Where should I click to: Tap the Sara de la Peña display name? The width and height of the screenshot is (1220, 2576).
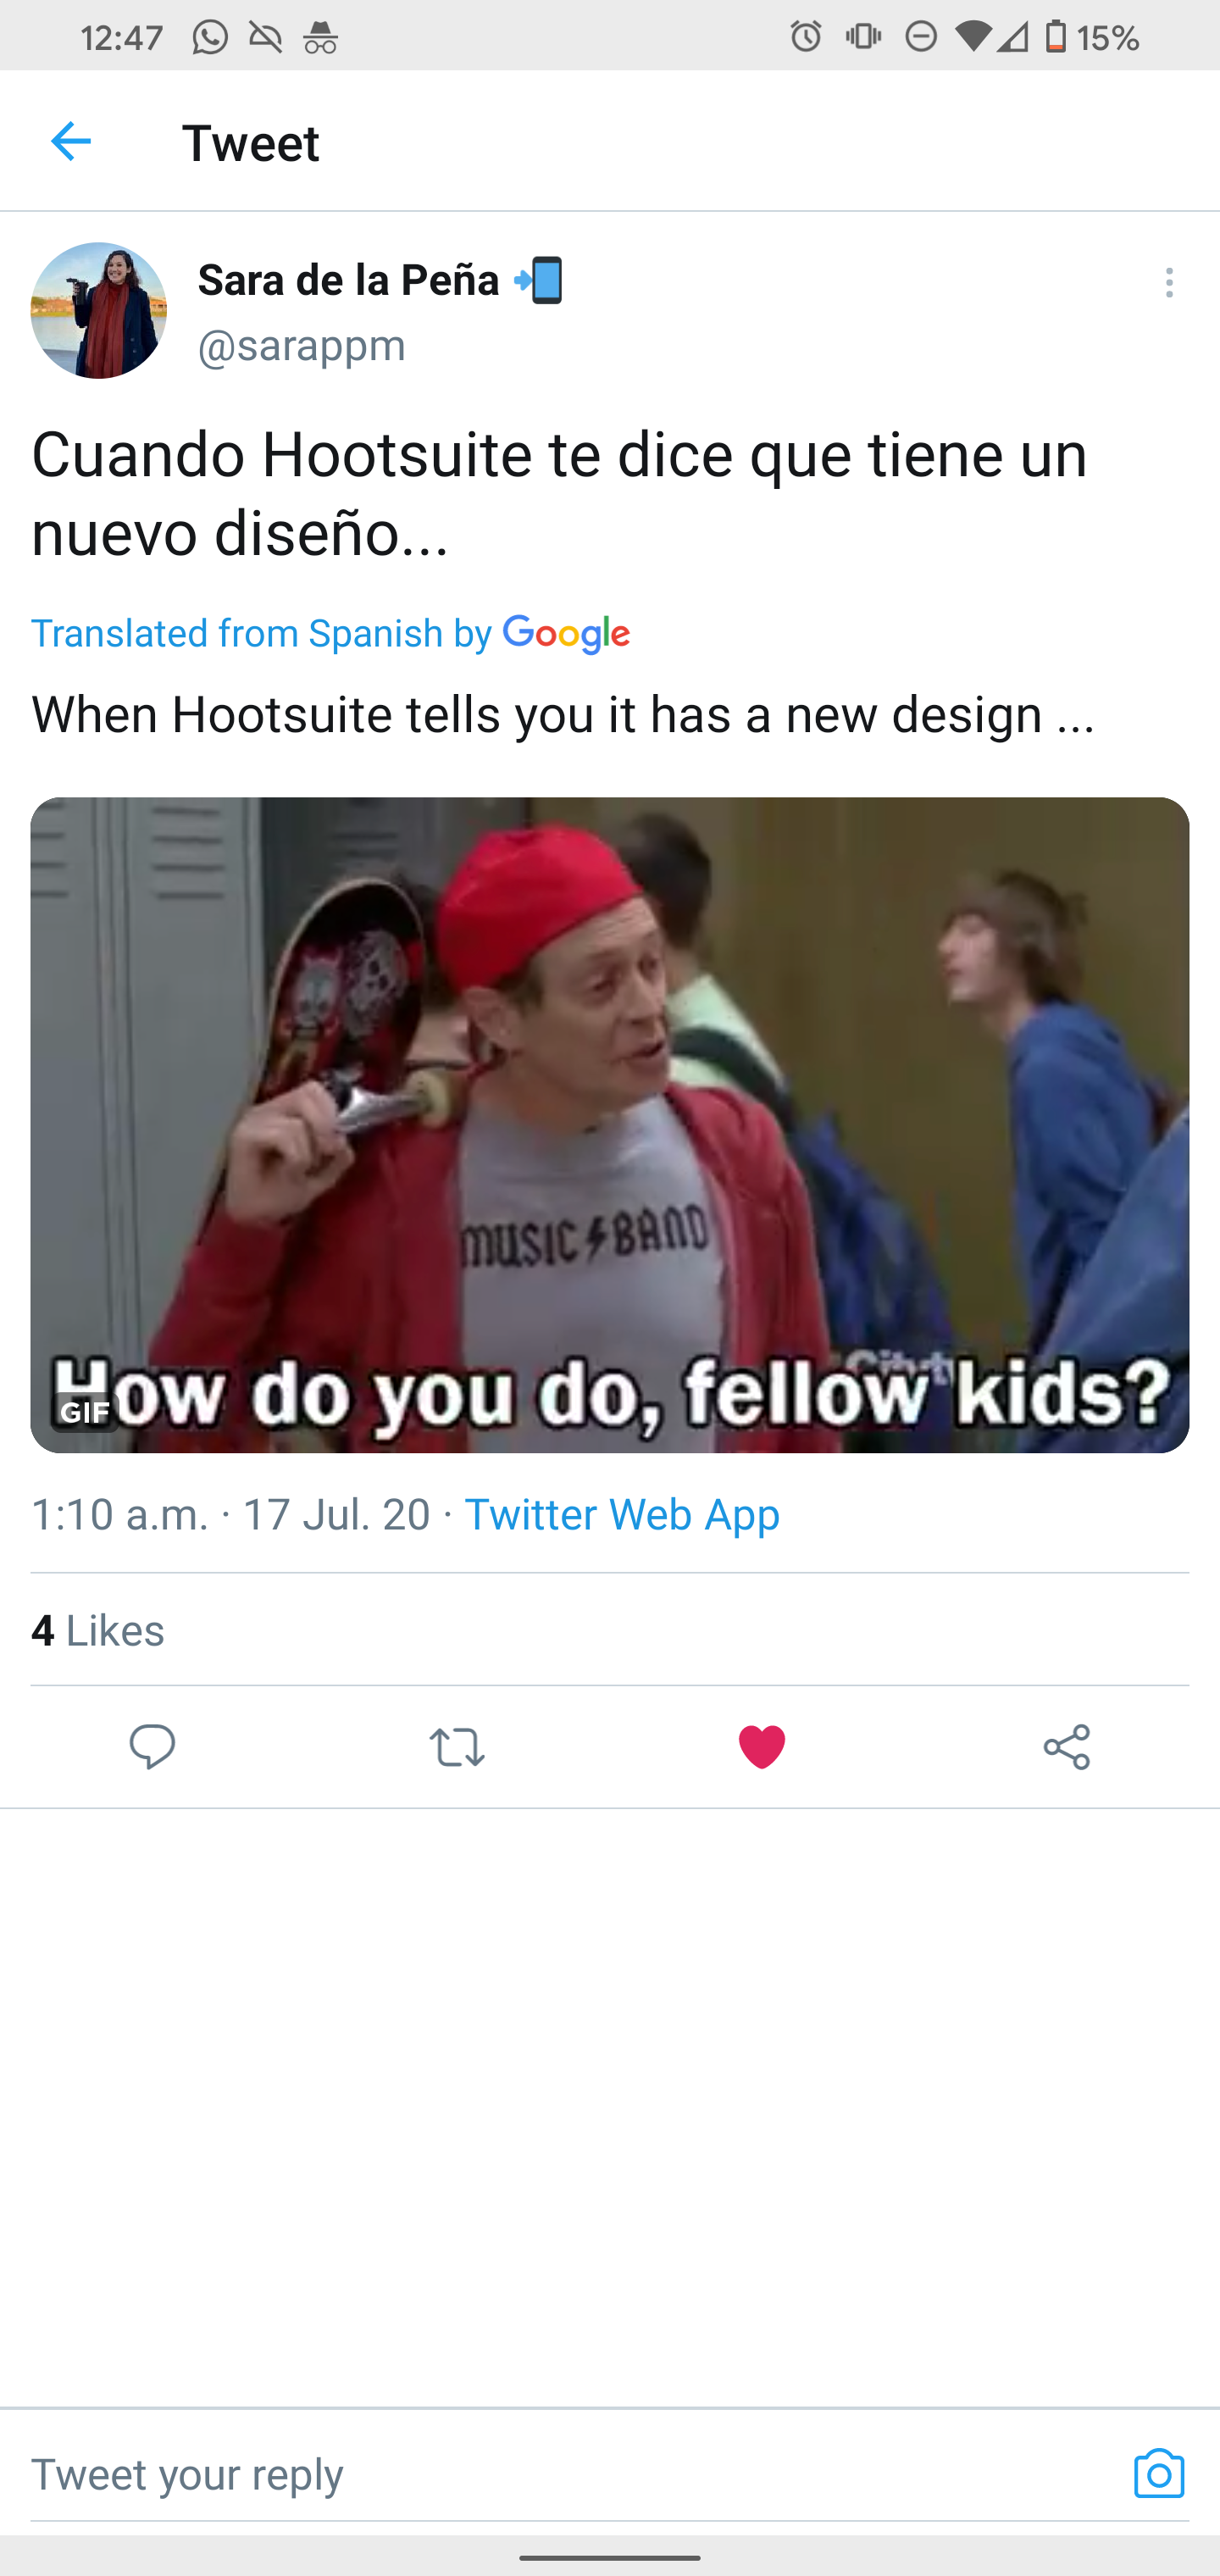click(x=348, y=279)
